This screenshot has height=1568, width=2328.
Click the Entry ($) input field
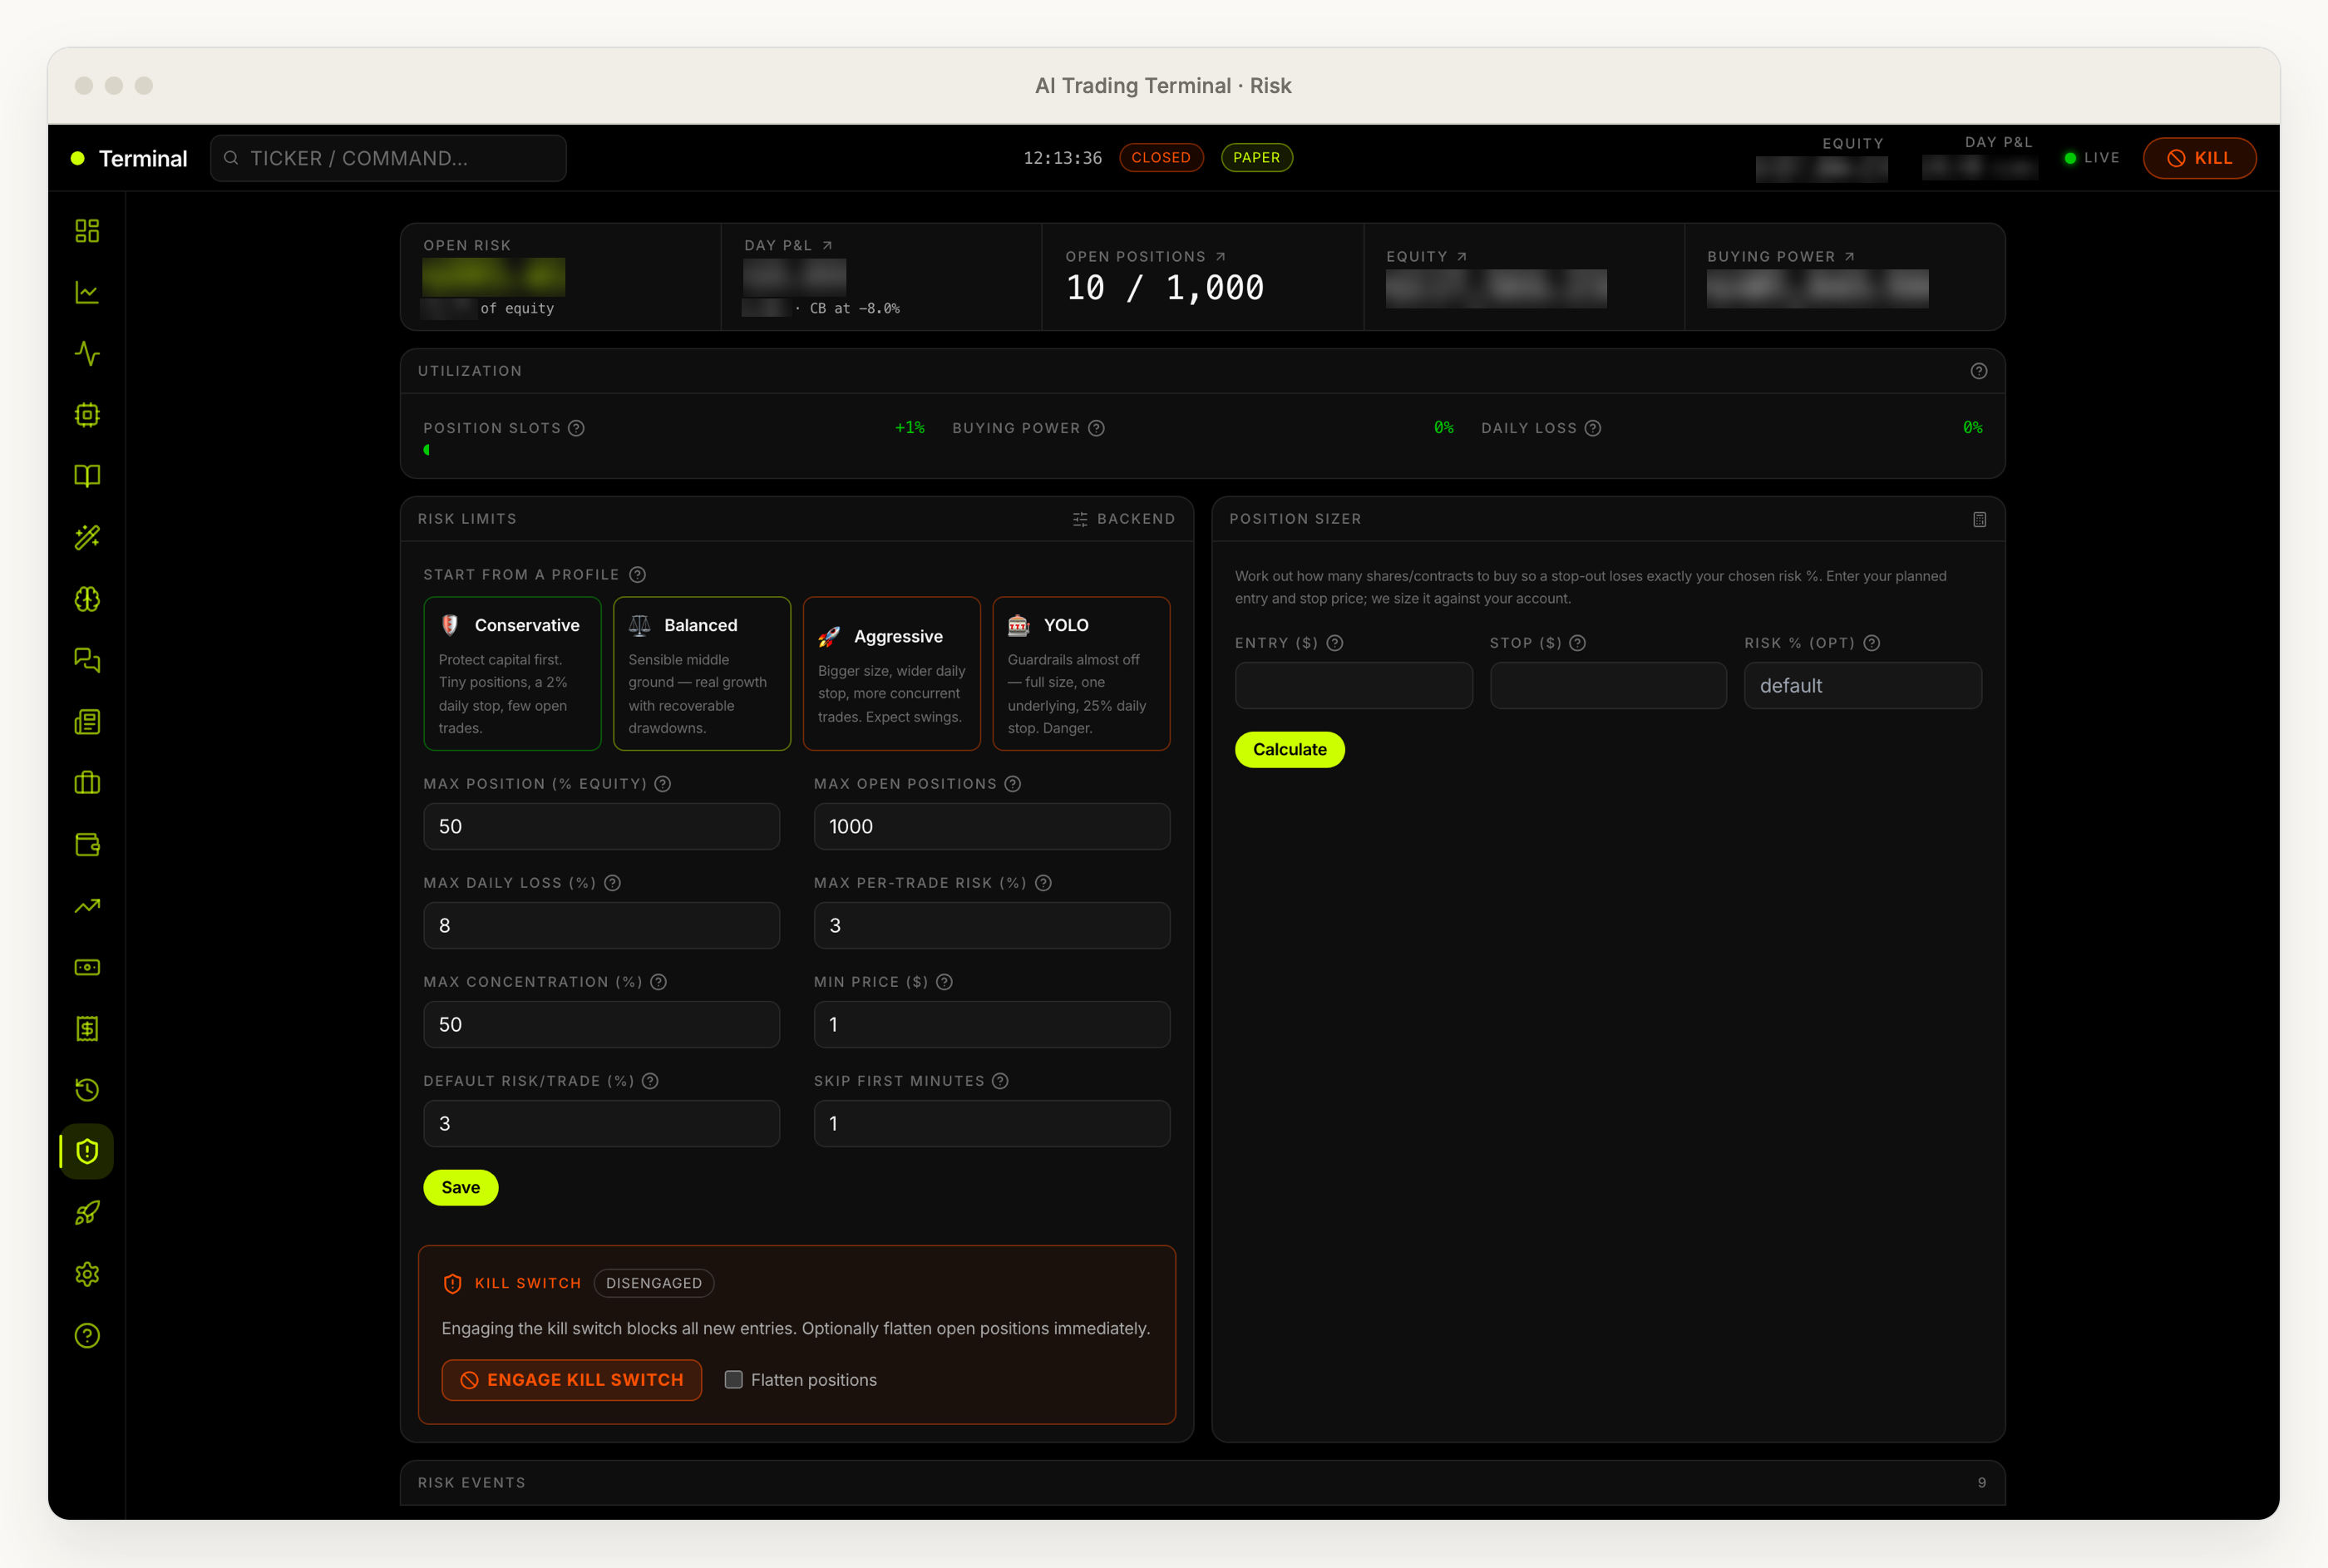pyautogui.click(x=1353, y=686)
